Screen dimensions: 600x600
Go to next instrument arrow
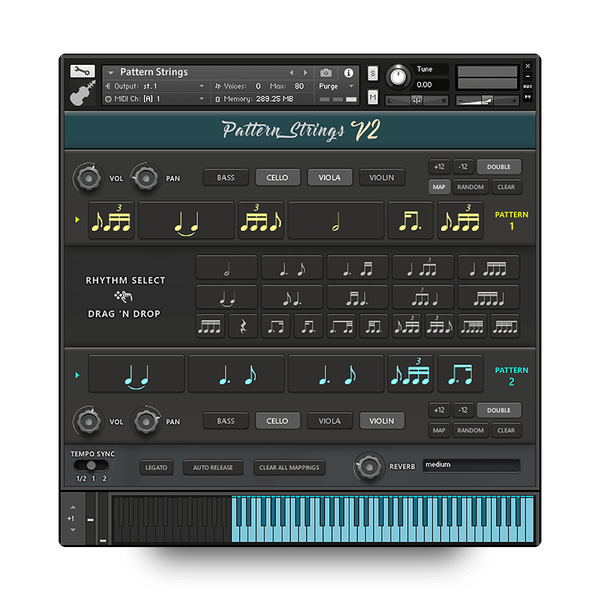[x=305, y=72]
